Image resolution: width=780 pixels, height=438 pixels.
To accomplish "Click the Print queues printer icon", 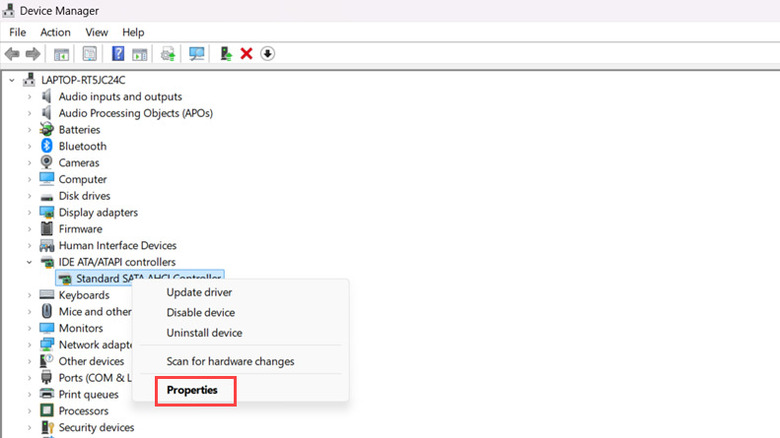I will (47, 394).
